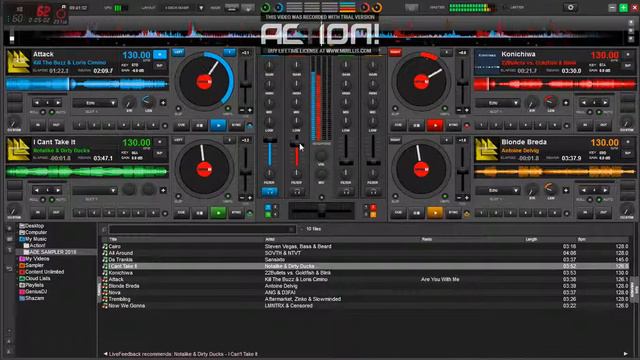
Task: Click hot cue 1 pad on Konichiwa deck
Action: click(x=481, y=125)
